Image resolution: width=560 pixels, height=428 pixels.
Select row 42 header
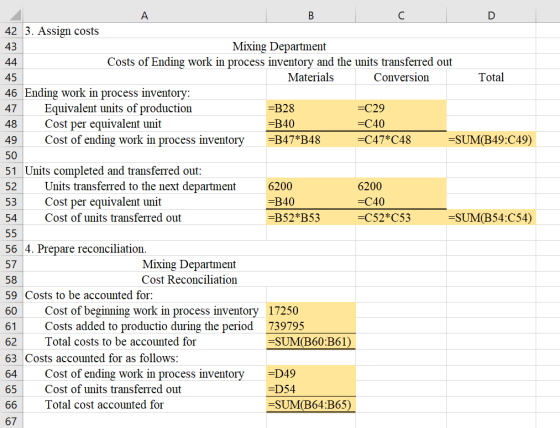[11, 31]
